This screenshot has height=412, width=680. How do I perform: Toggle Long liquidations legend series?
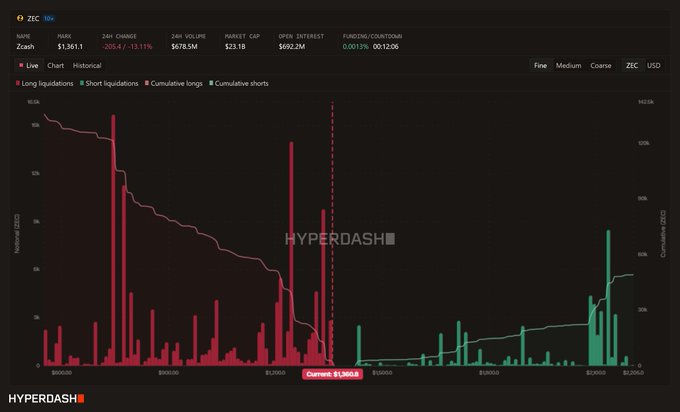tap(45, 83)
